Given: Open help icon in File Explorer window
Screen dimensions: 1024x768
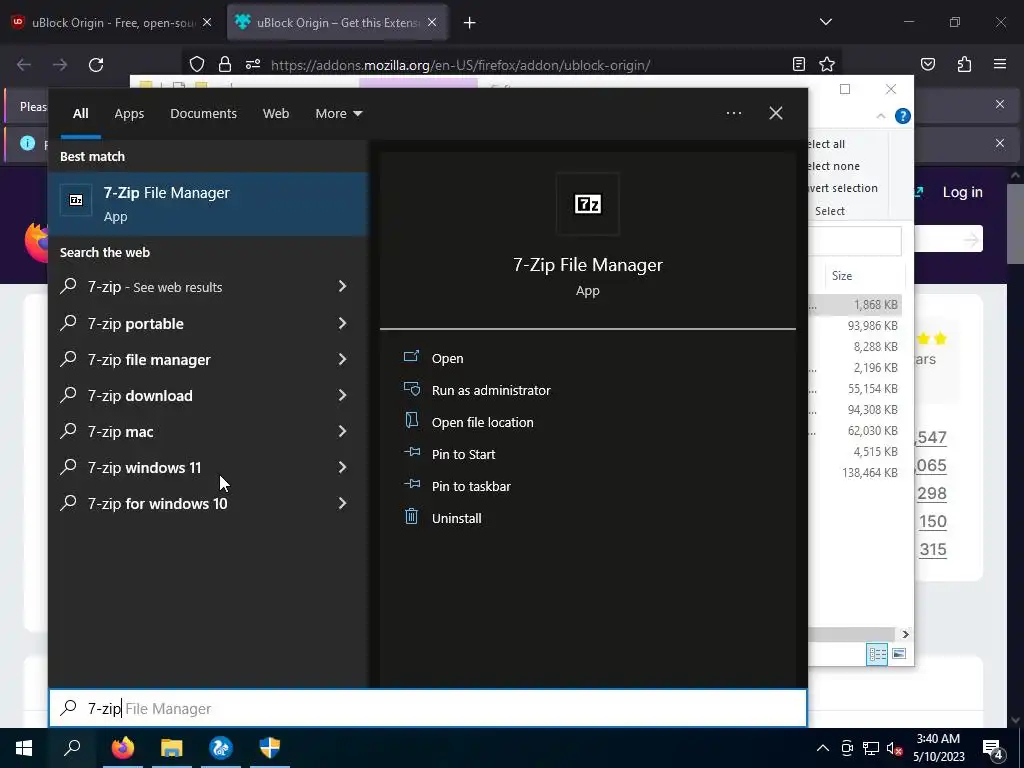Looking at the screenshot, I should 903,116.
